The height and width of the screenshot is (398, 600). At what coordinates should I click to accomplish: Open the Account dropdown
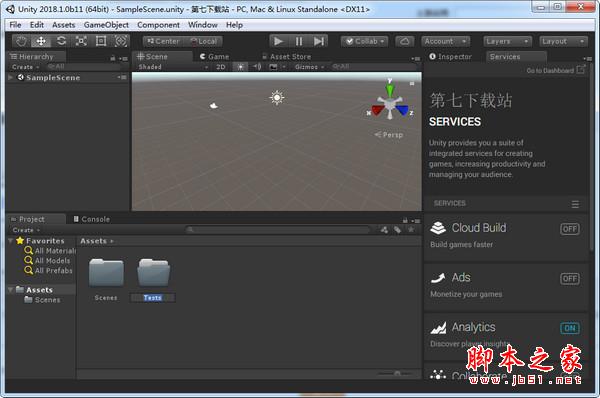[445, 41]
